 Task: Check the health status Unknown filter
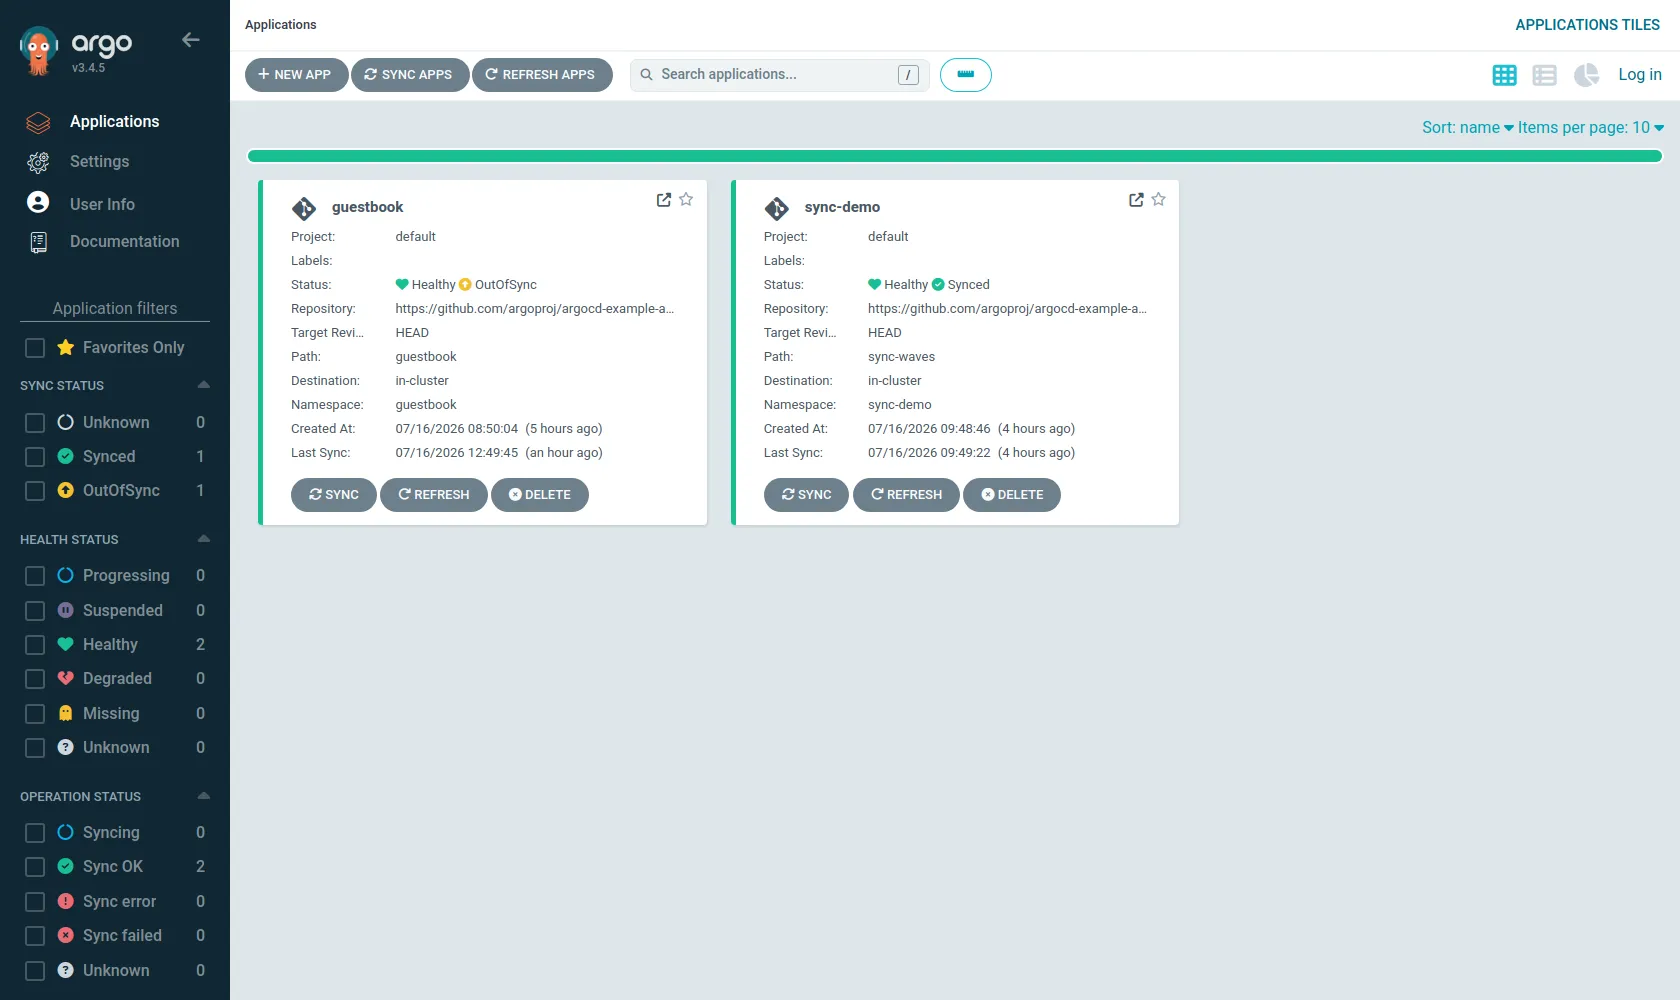(35, 748)
